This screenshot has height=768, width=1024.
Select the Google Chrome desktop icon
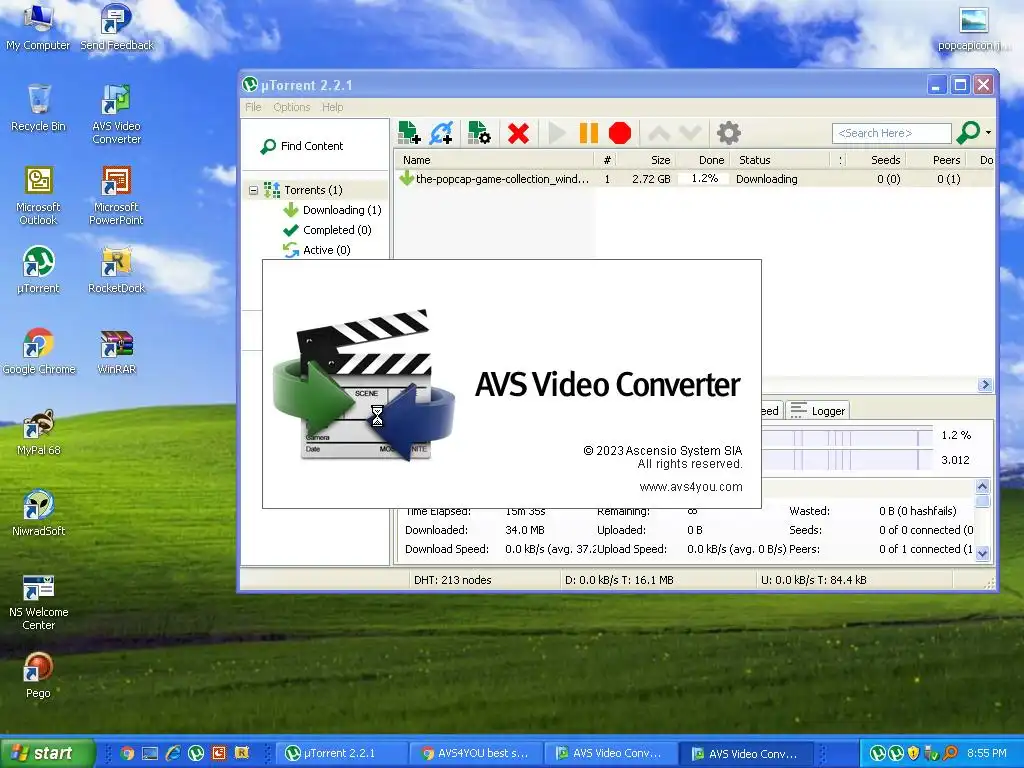pyautogui.click(x=39, y=351)
